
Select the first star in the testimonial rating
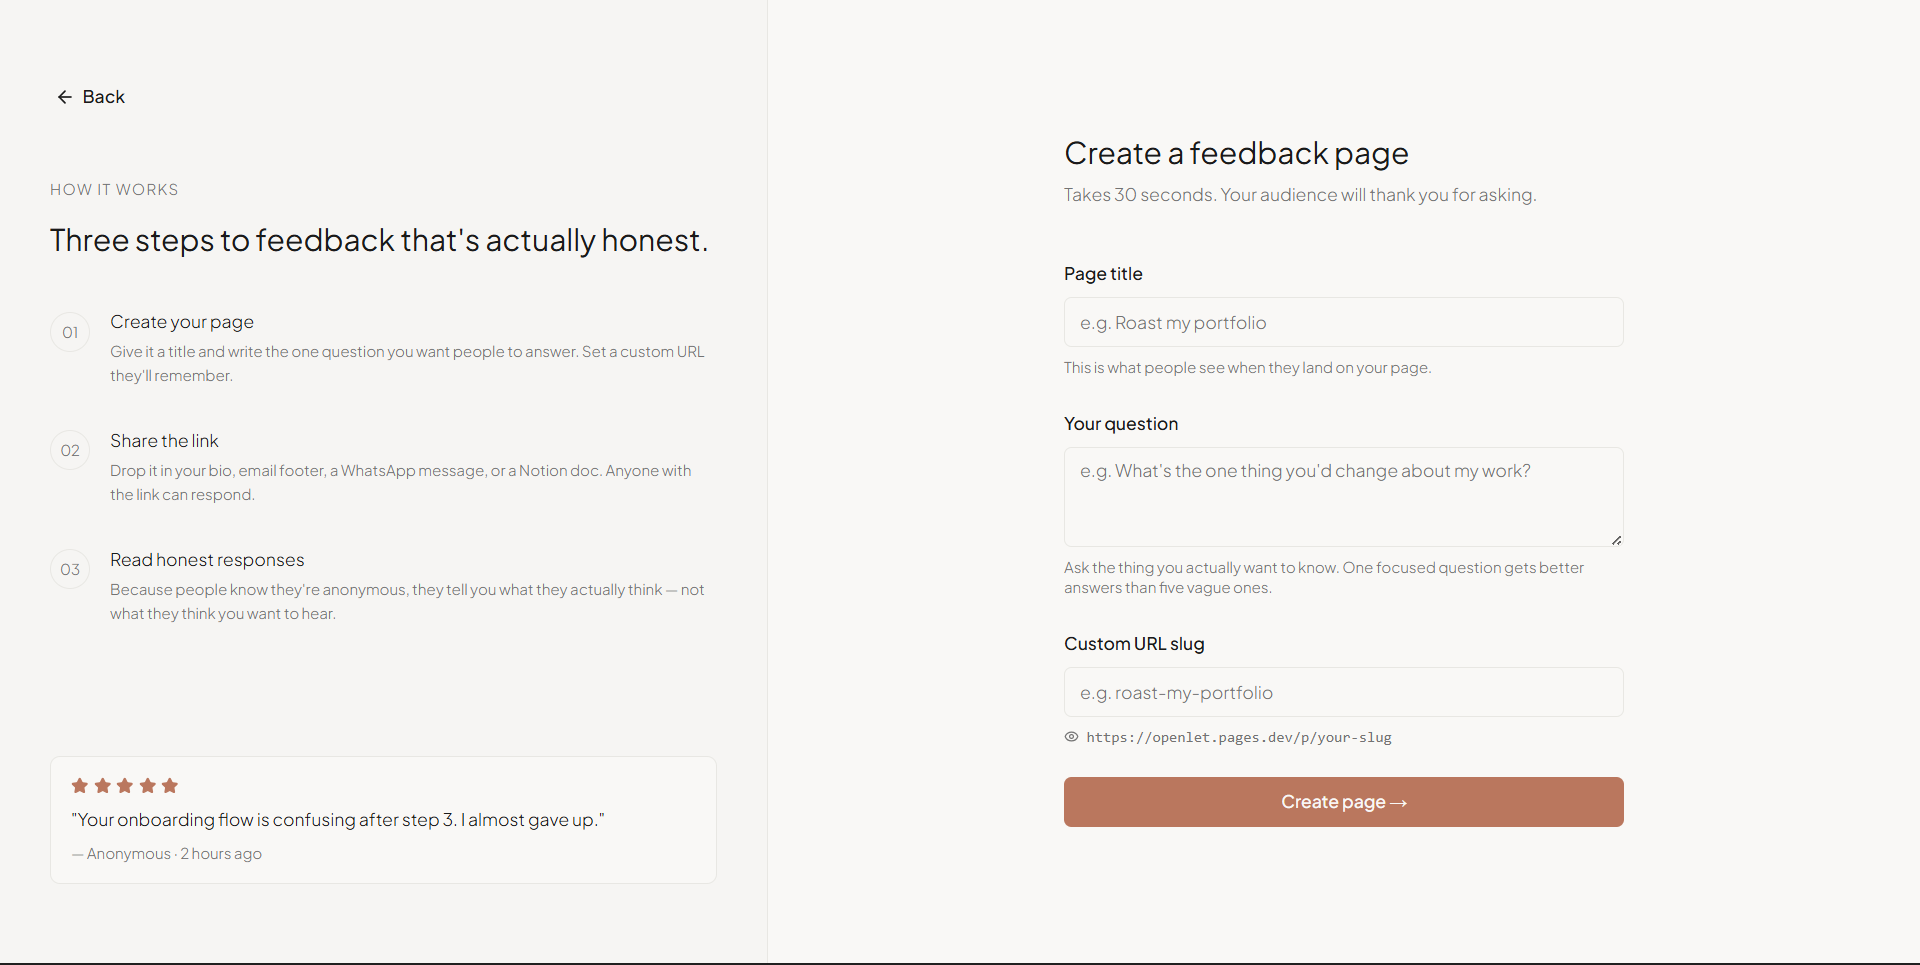(80, 786)
